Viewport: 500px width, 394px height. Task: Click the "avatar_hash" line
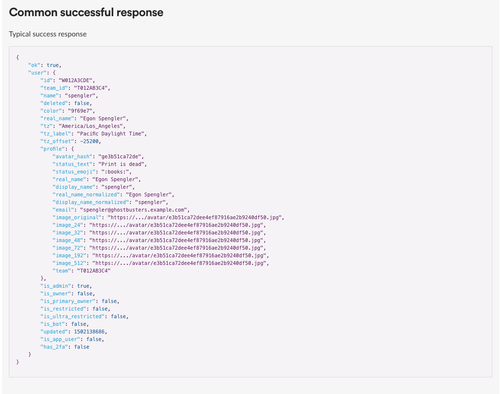(98, 157)
